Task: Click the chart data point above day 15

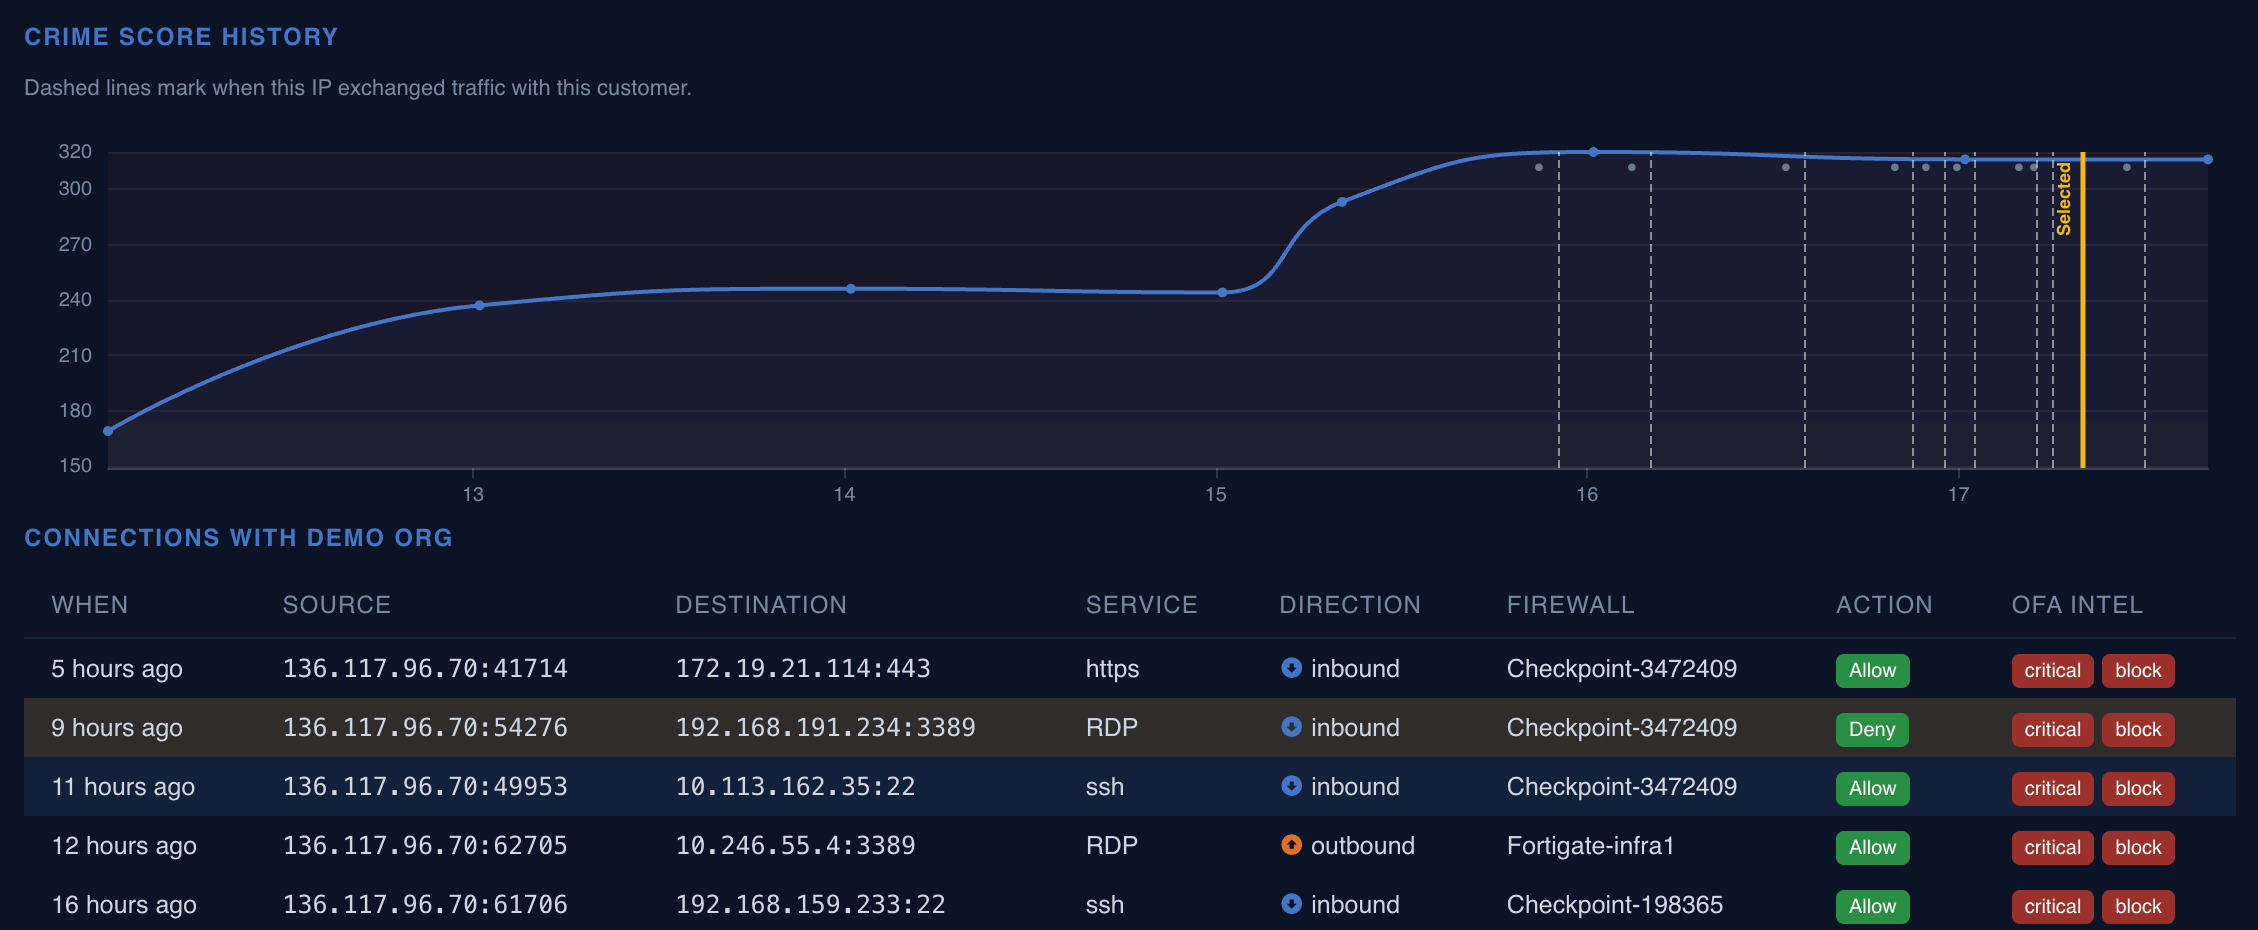Action: (1223, 293)
